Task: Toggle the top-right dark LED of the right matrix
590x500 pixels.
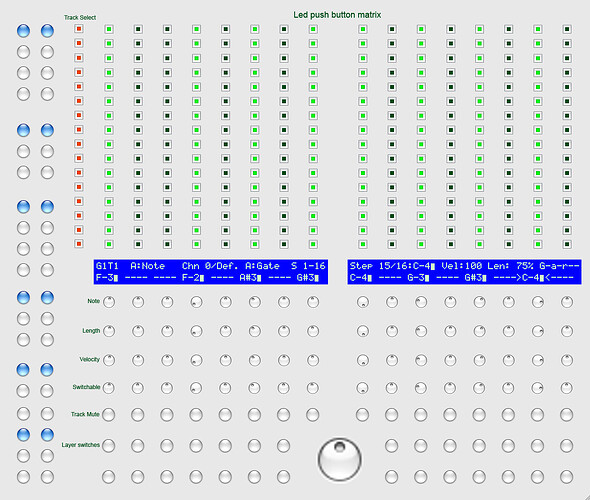Action: tap(567, 29)
